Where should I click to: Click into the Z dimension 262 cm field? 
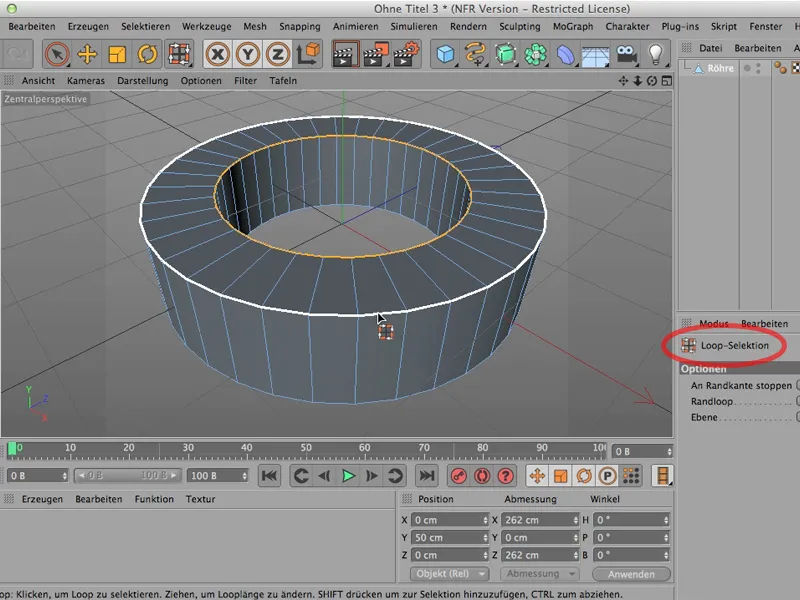pyautogui.click(x=537, y=555)
